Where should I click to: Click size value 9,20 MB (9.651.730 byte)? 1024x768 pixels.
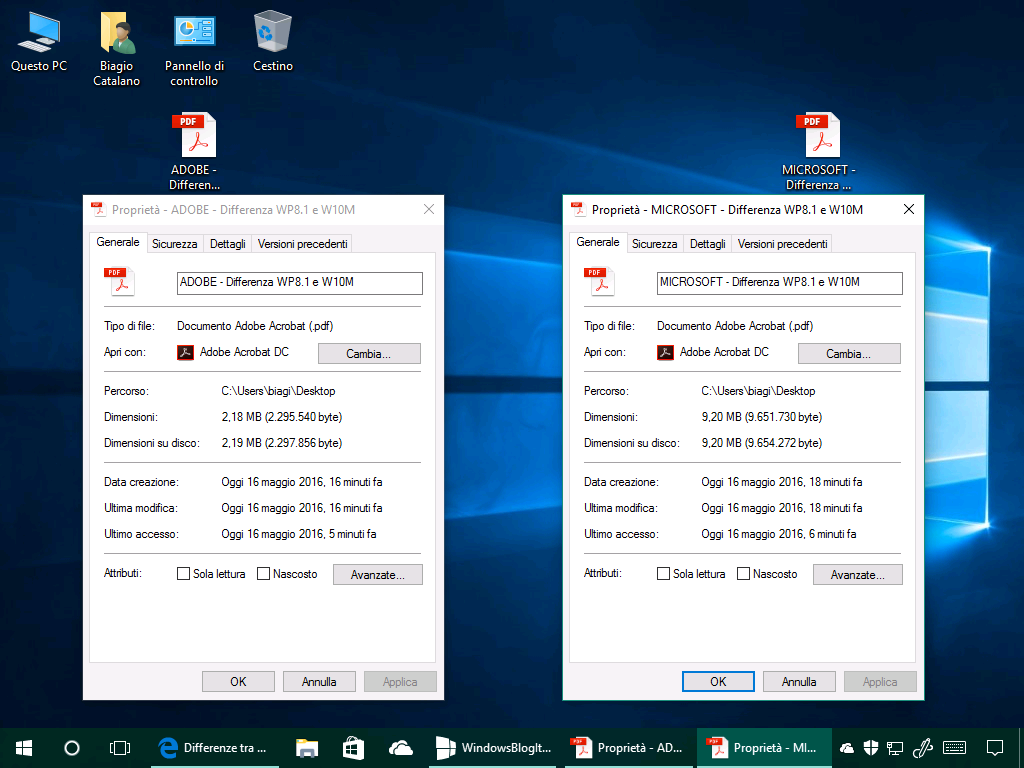761,417
